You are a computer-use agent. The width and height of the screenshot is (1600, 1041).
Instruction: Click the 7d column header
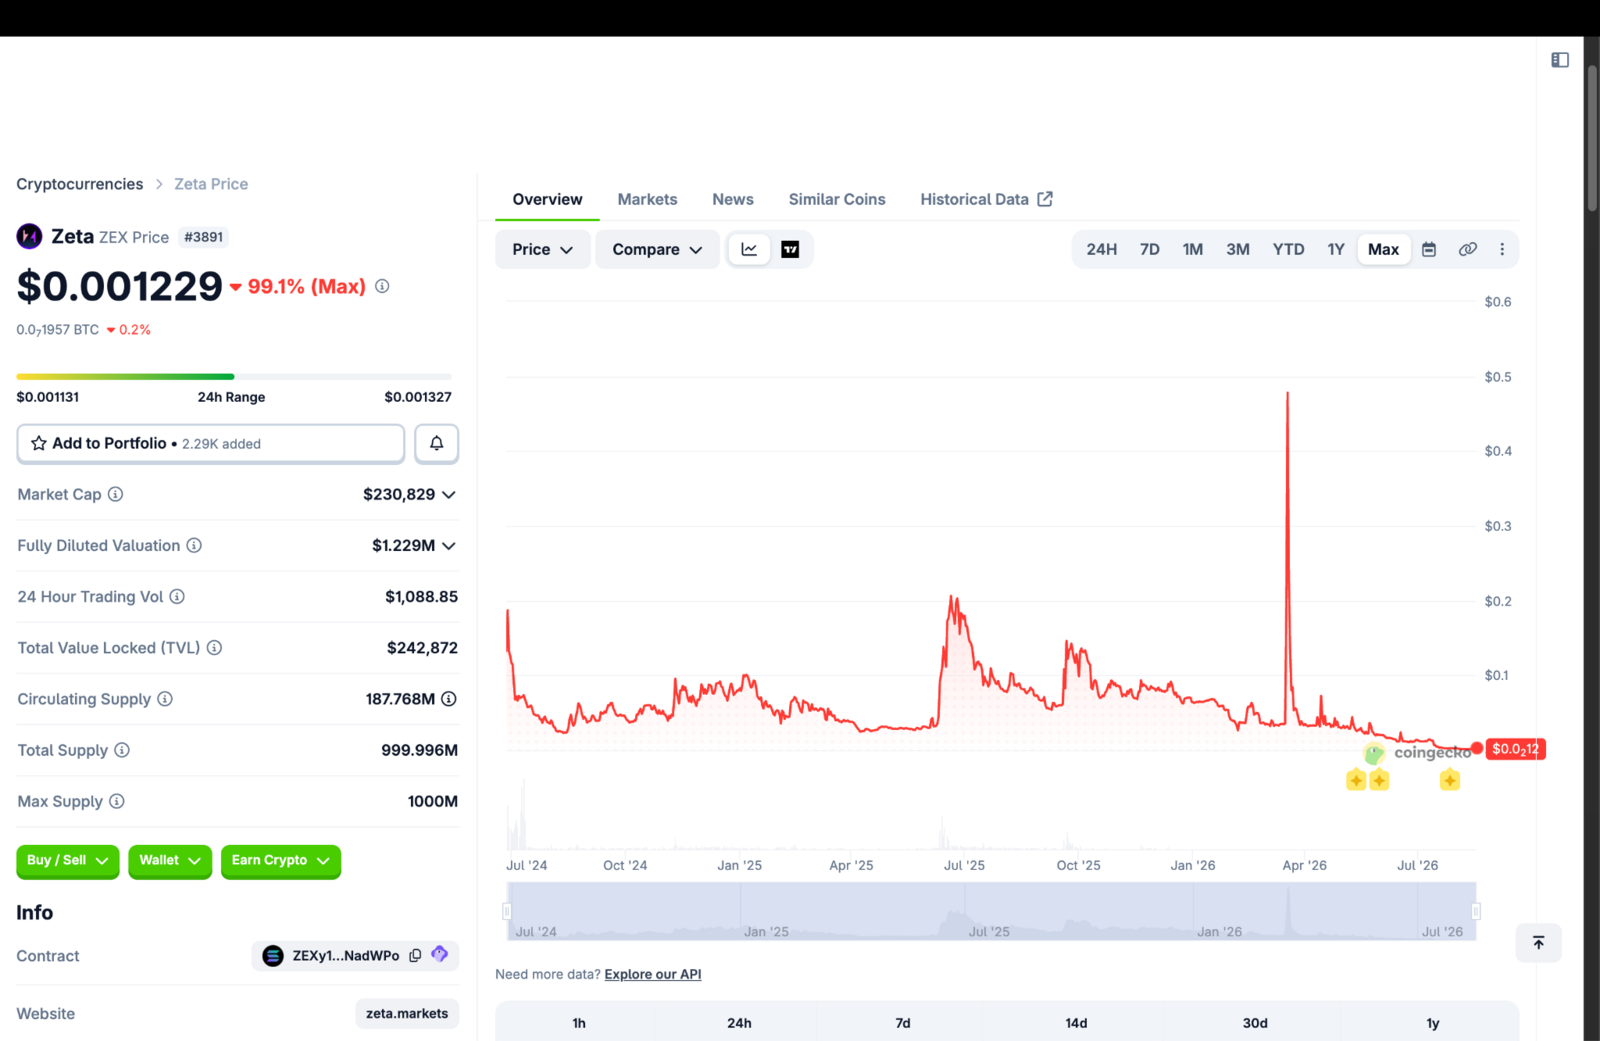click(903, 1023)
